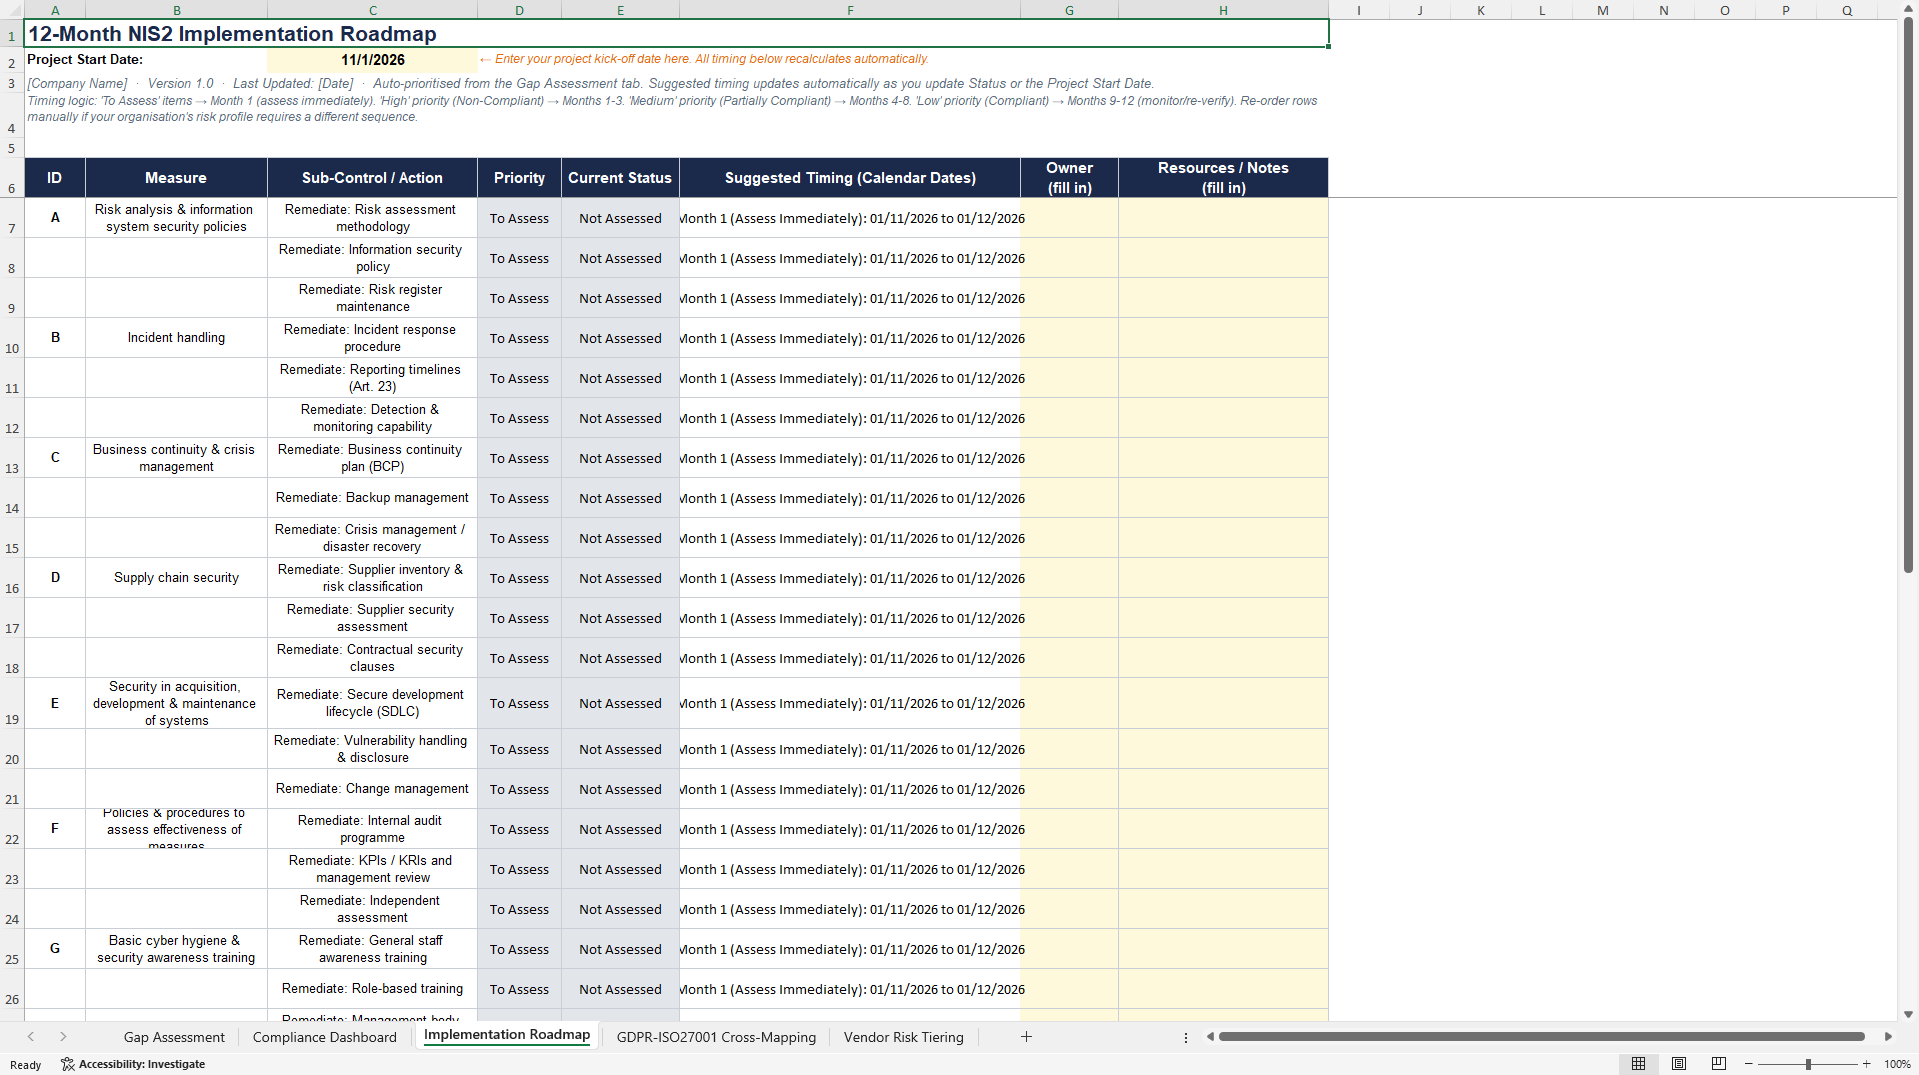
Task: Select 'Remediate: Role-based training' cell
Action: click(x=372, y=989)
